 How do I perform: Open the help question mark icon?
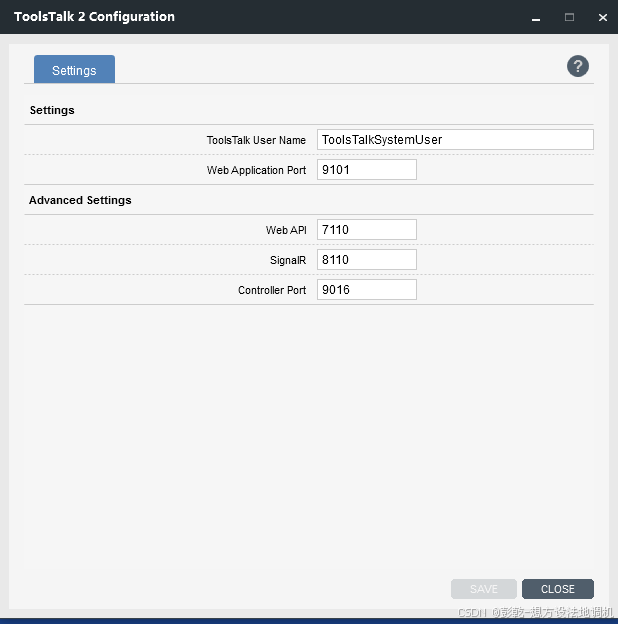click(577, 66)
